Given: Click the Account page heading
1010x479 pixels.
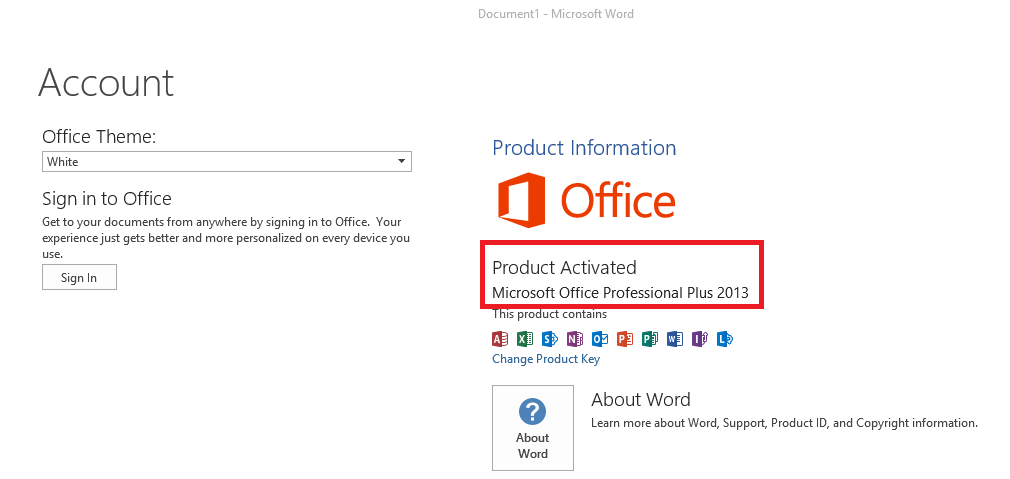Looking at the screenshot, I should (x=106, y=82).
